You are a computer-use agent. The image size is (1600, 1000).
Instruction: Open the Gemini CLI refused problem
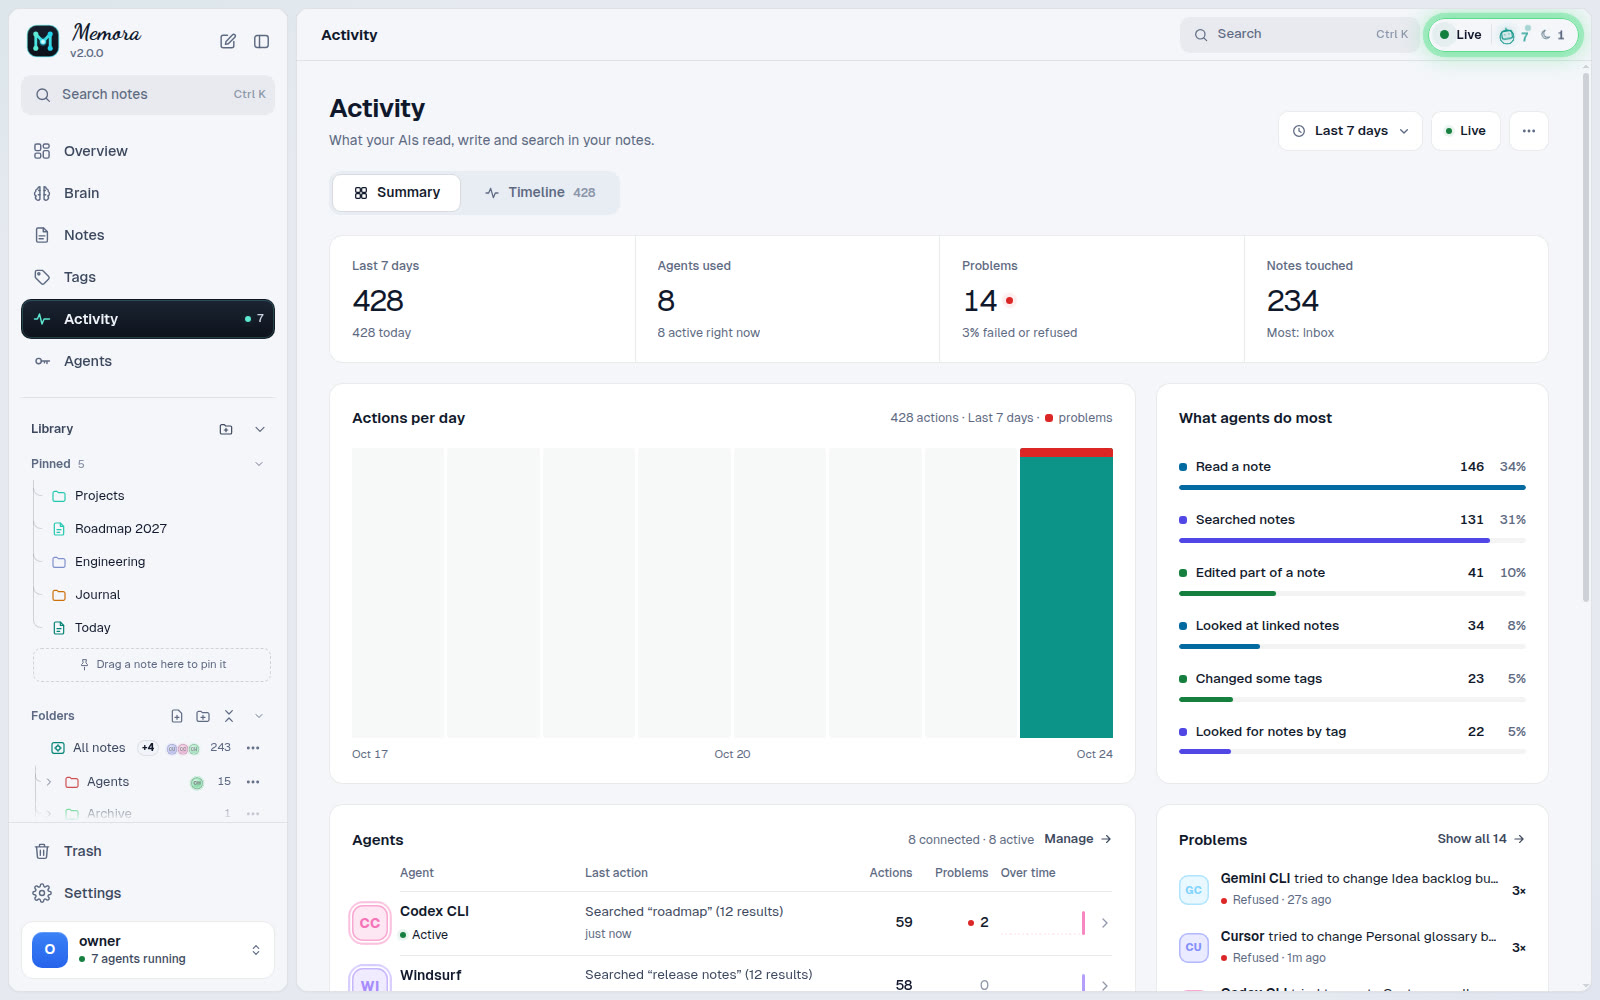pos(1352,889)
